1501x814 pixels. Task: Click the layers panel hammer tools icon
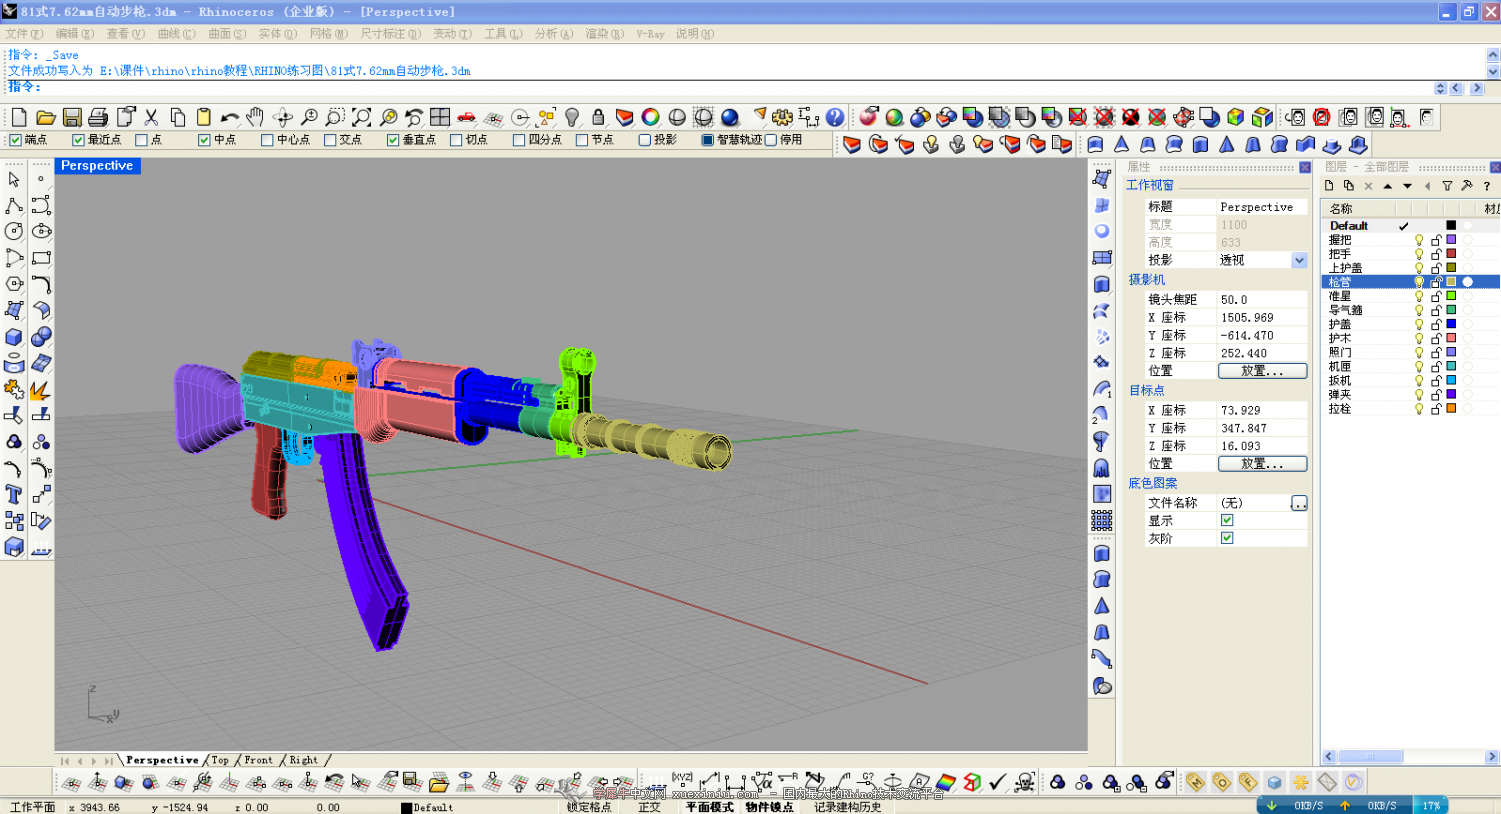click(x=1467, y=186)
